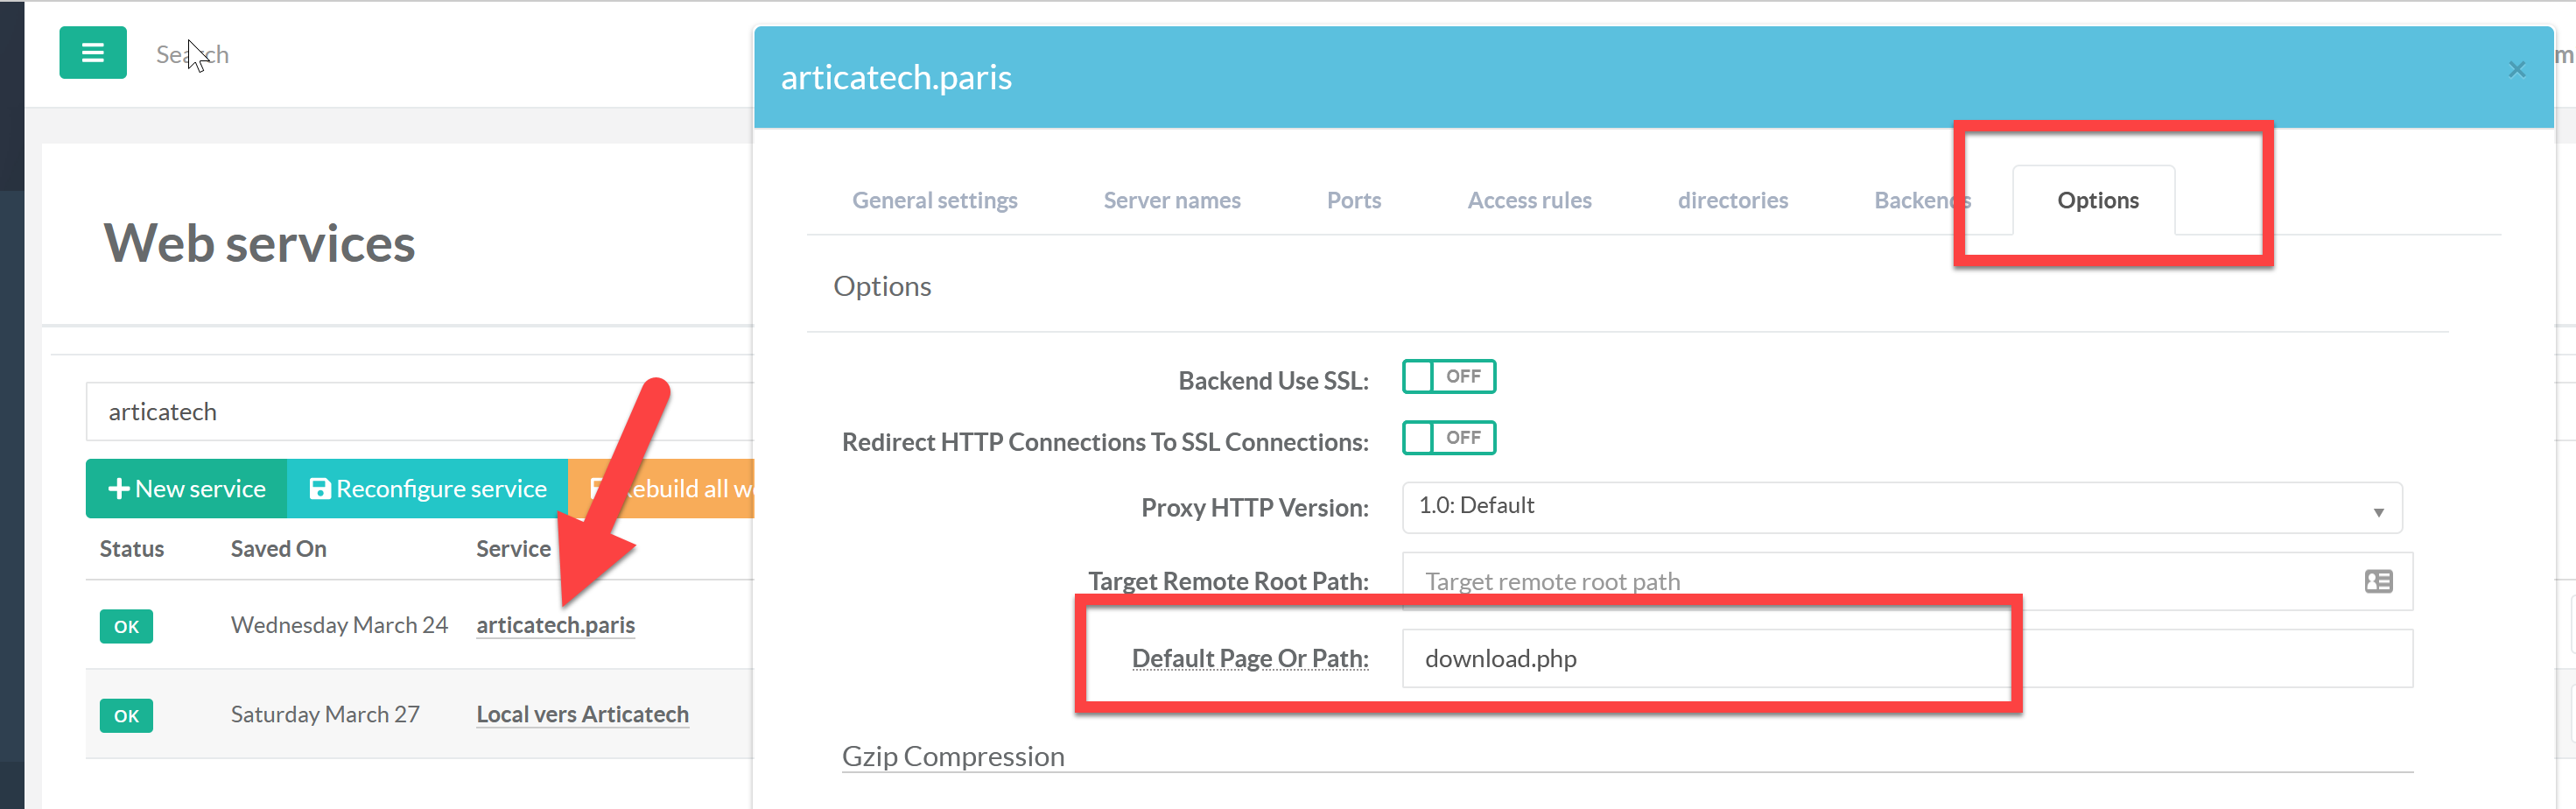Click the browse icon in Target Remote Root Path
The image size is (2576, 809).
tap(2377, 581)
